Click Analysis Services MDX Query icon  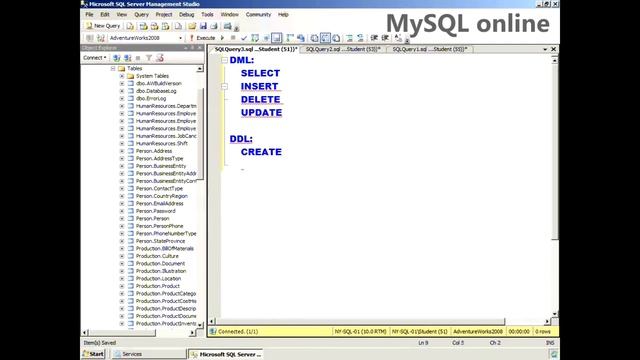(143, 26)
